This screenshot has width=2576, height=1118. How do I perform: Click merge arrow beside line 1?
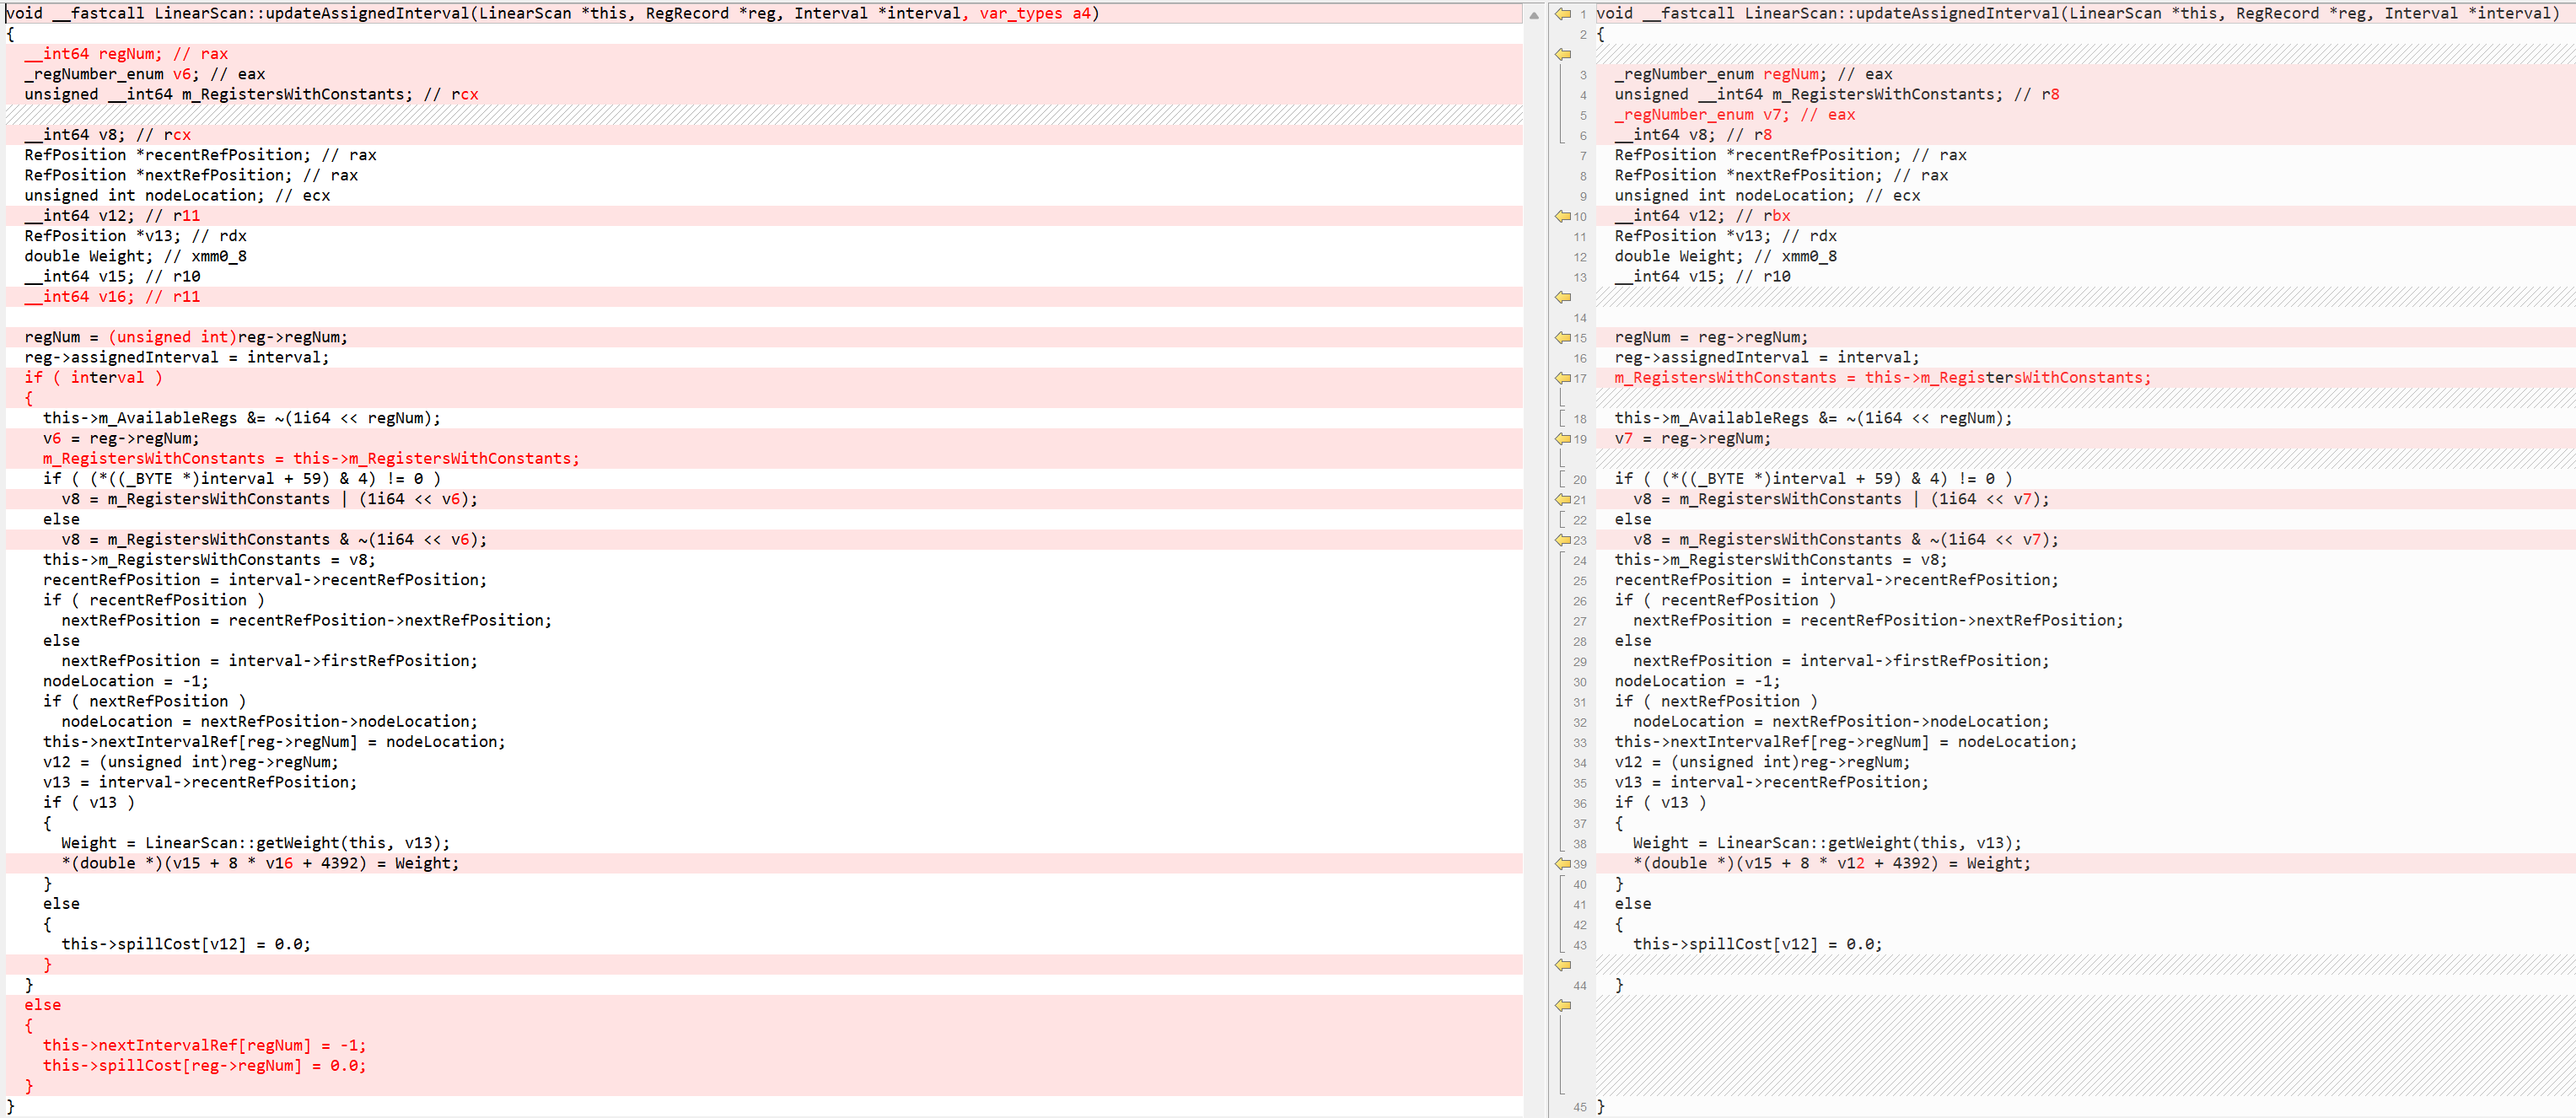tap(1562, 14)
